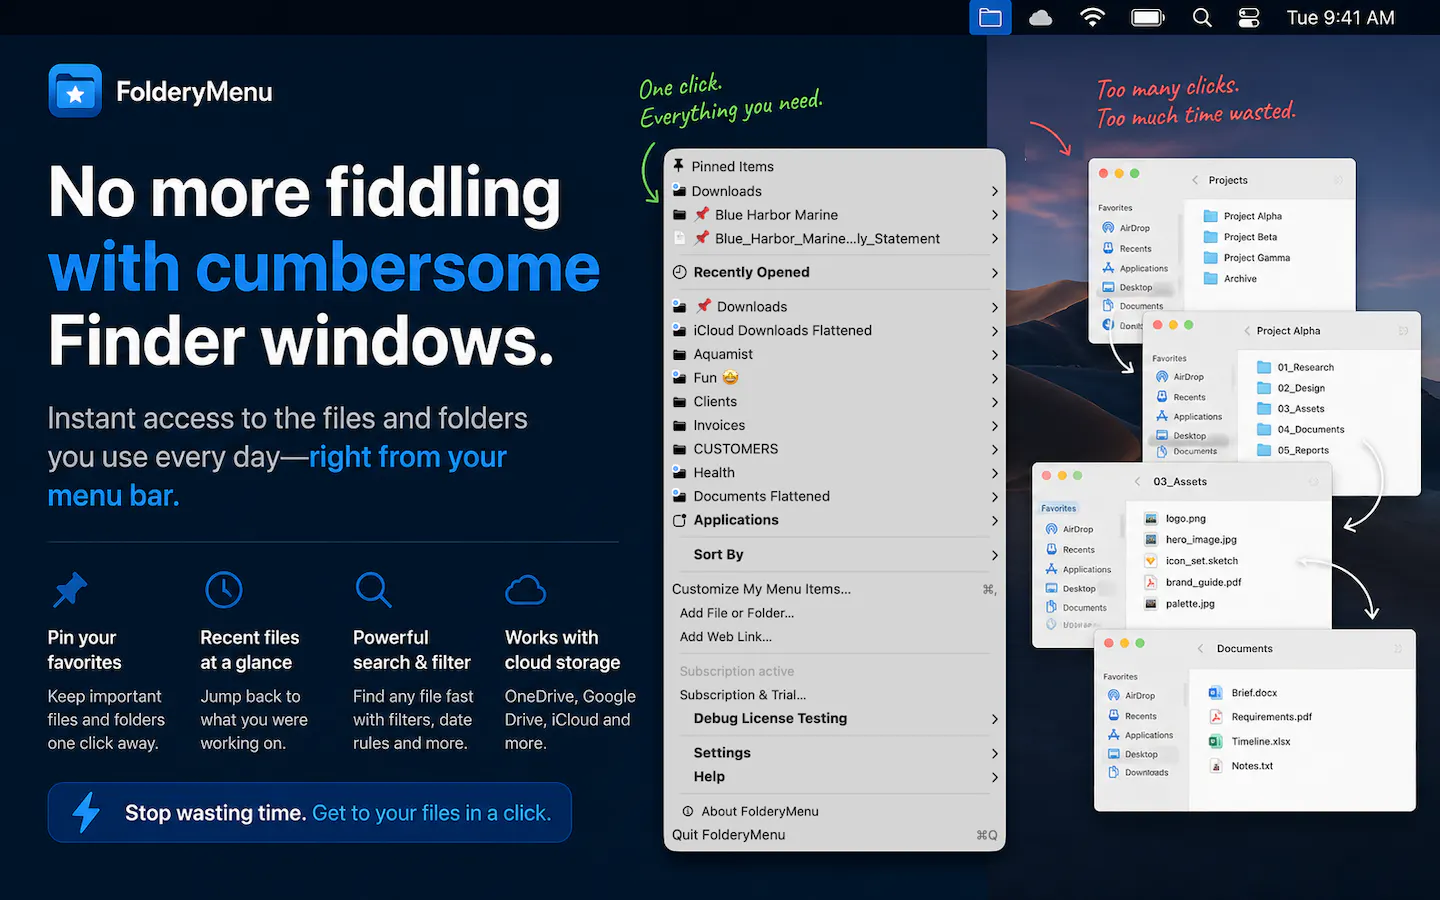The image size is (1440, 900).
Task: Open the menu bar clock Tue 9:41 AM
Action: coord(1340,18)
